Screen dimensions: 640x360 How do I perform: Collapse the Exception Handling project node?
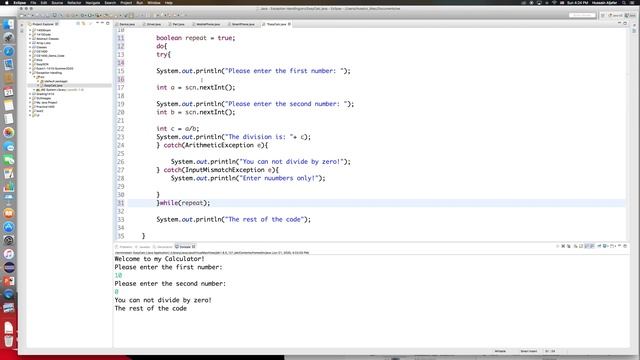30,73
